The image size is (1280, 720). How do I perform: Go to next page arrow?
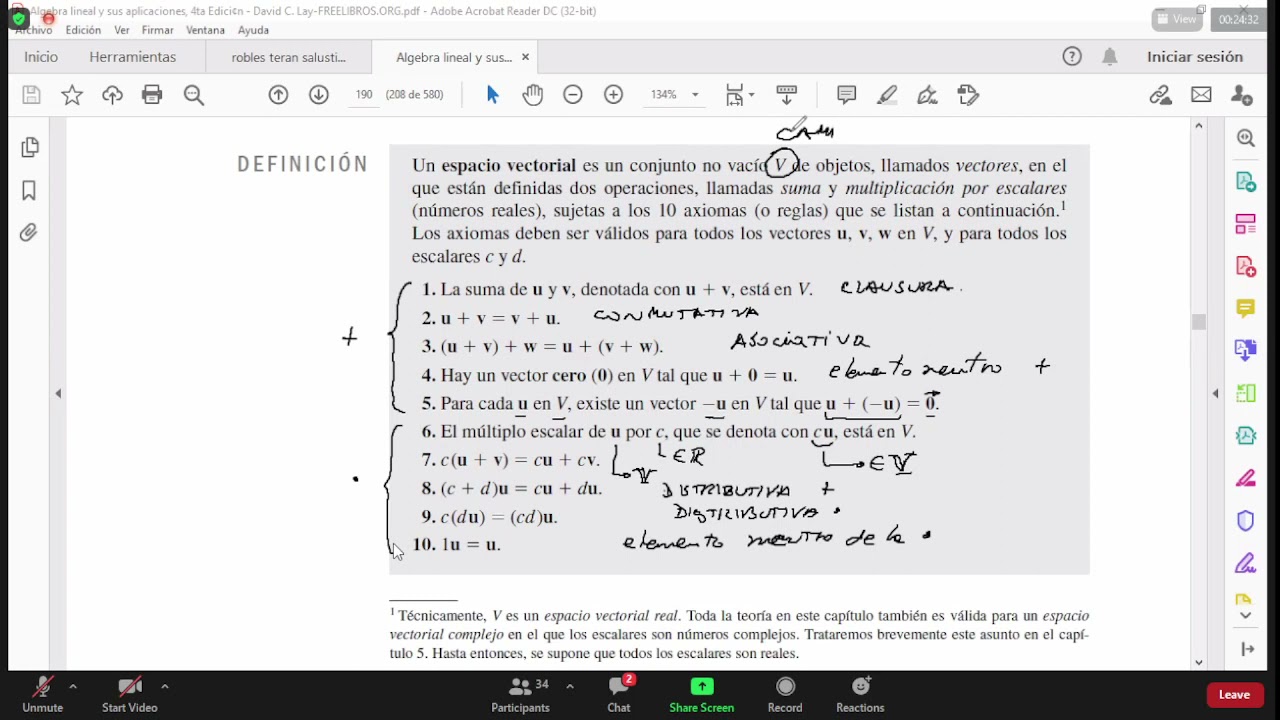coord(318,95)
